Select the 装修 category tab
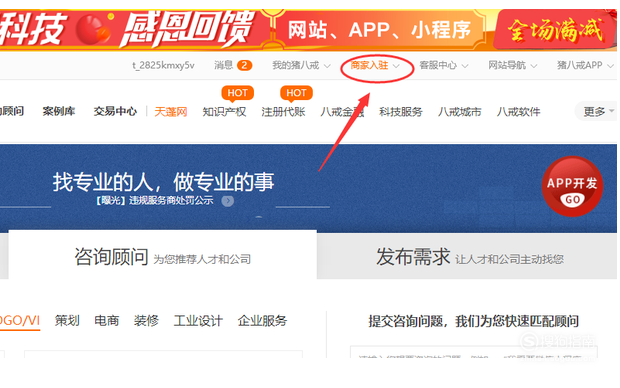The width and height of the screenshot is (620, 388). [146, 320]
